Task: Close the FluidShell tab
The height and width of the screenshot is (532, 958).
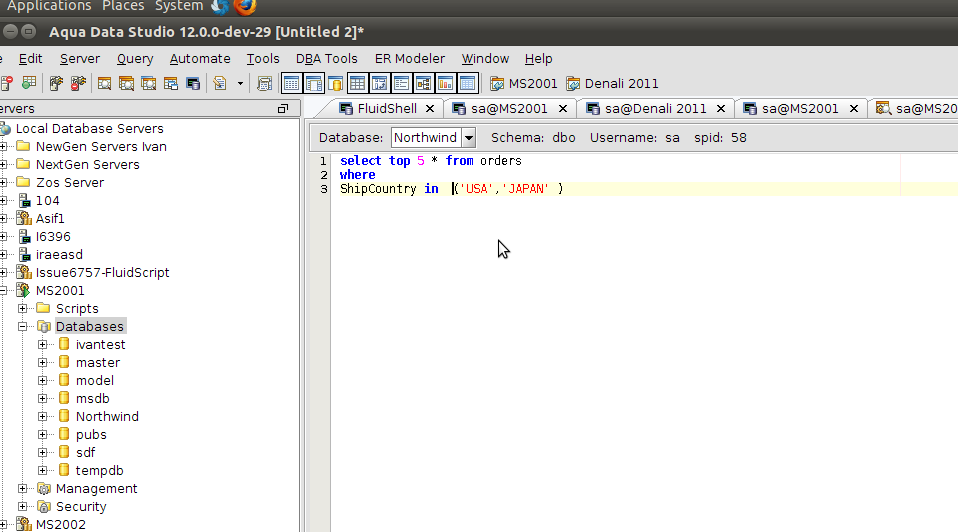Action: click(x=430, y=109)
